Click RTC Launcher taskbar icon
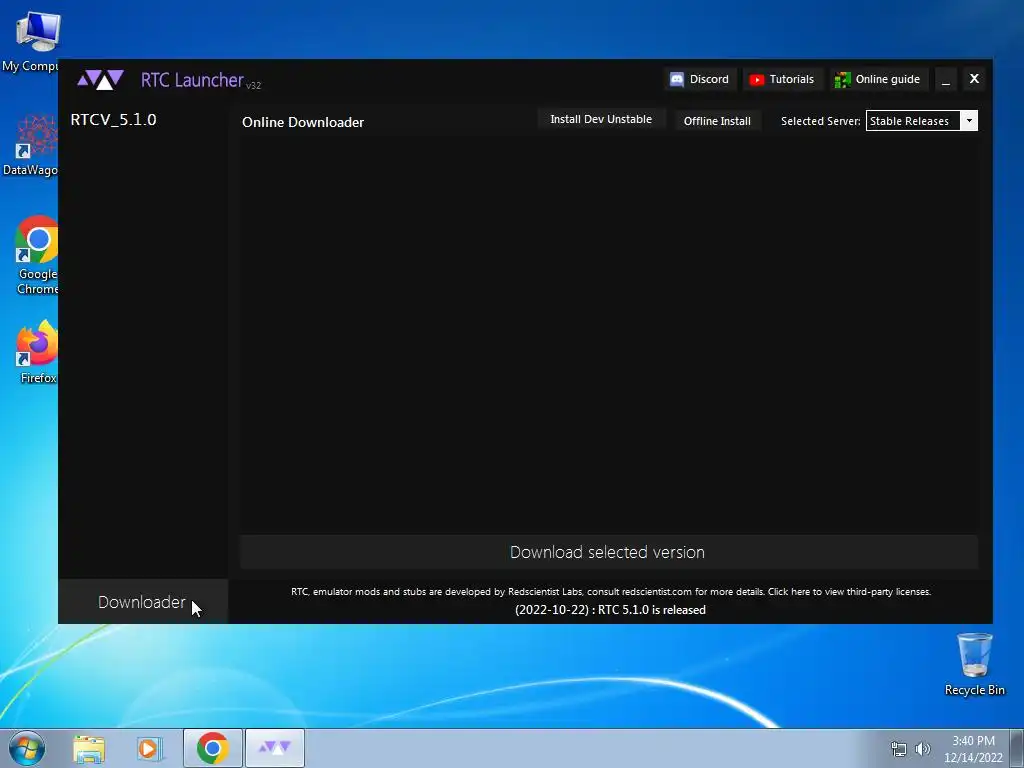Viewport: 1024px width, 768px height. point(275,748)
